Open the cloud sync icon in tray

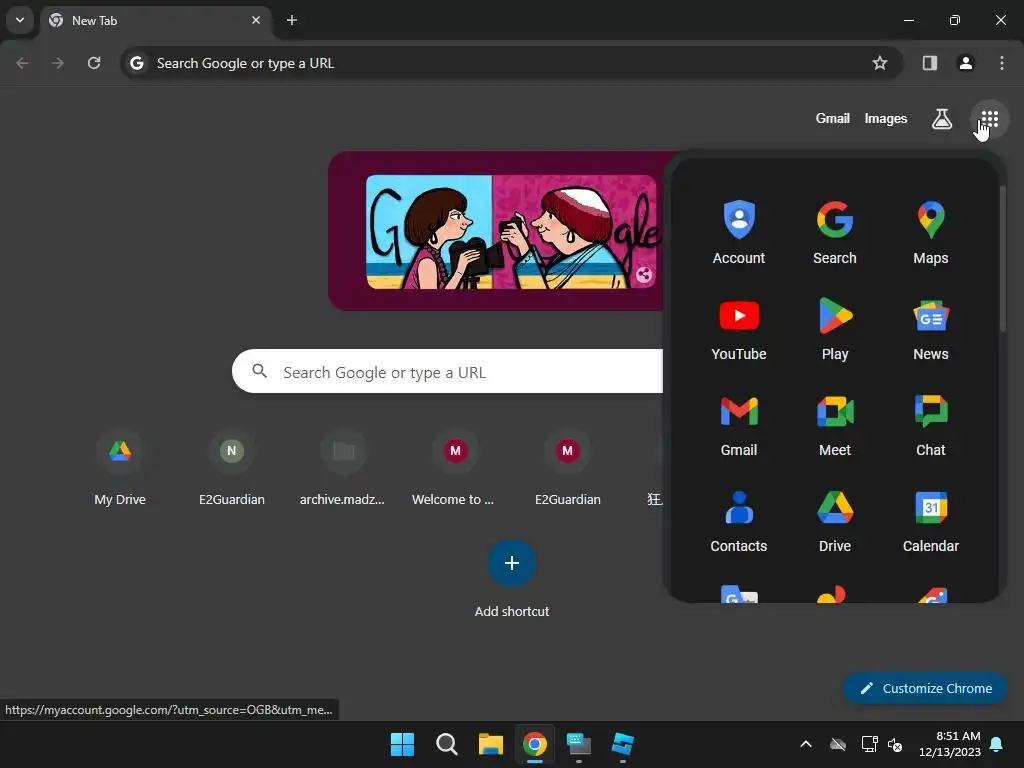[838, 744]
